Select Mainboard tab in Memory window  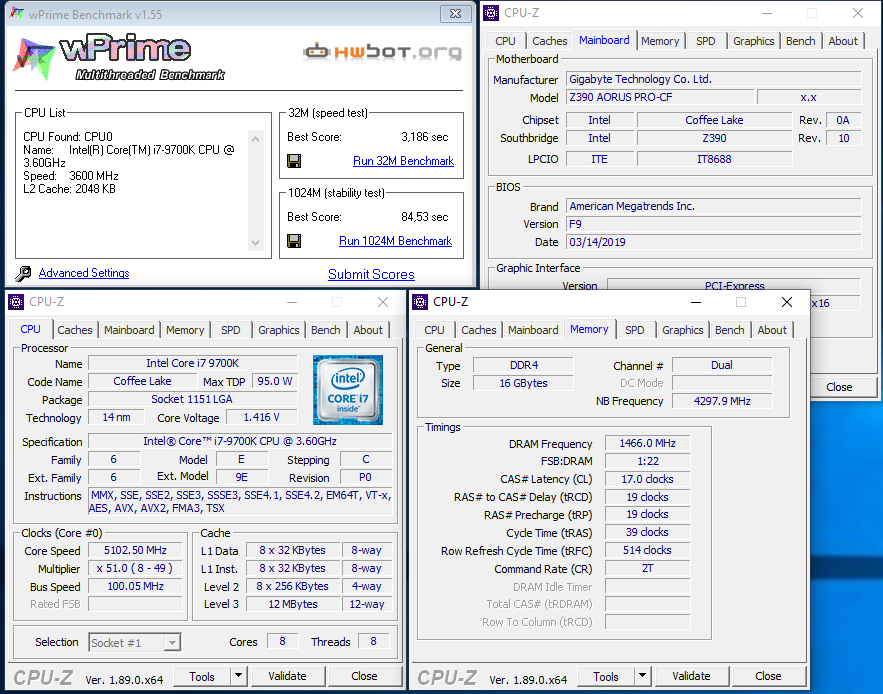pos(533,330)
